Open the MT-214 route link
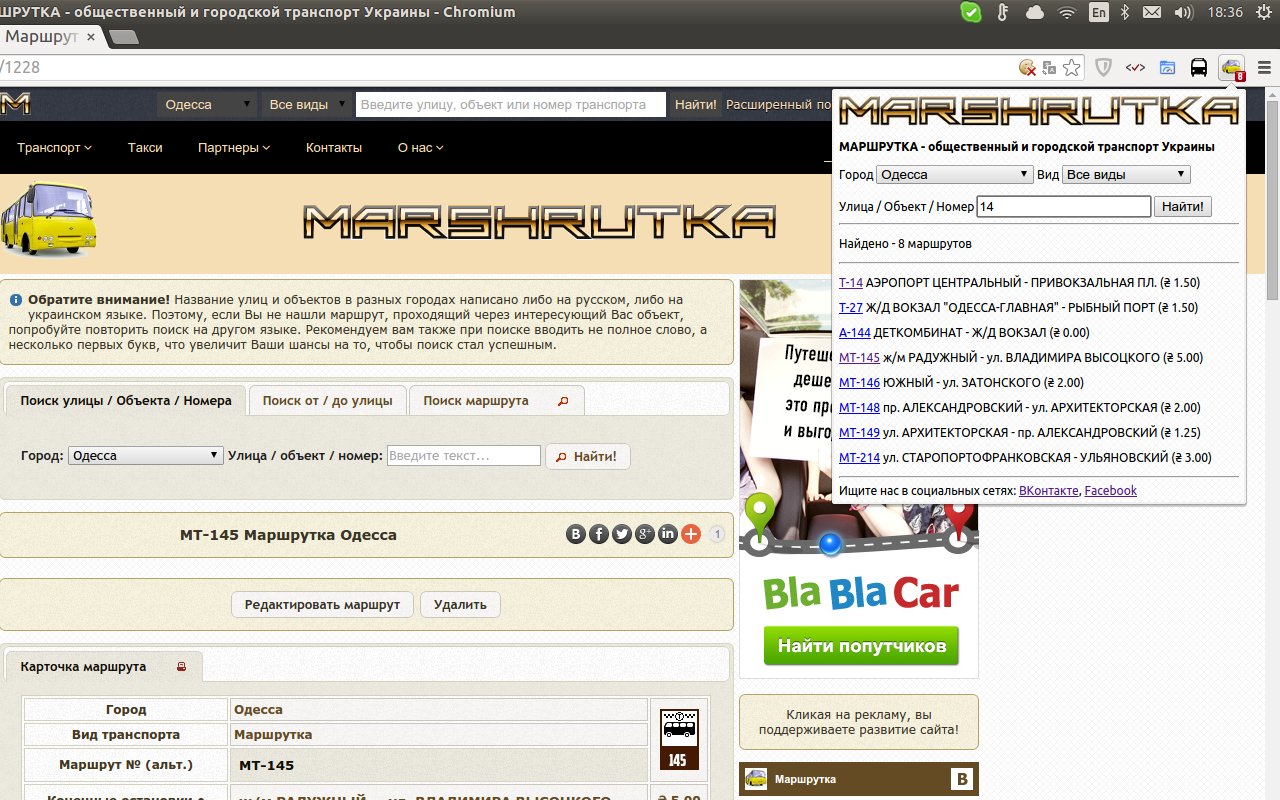1280x800 pixels. pos(859,458)
